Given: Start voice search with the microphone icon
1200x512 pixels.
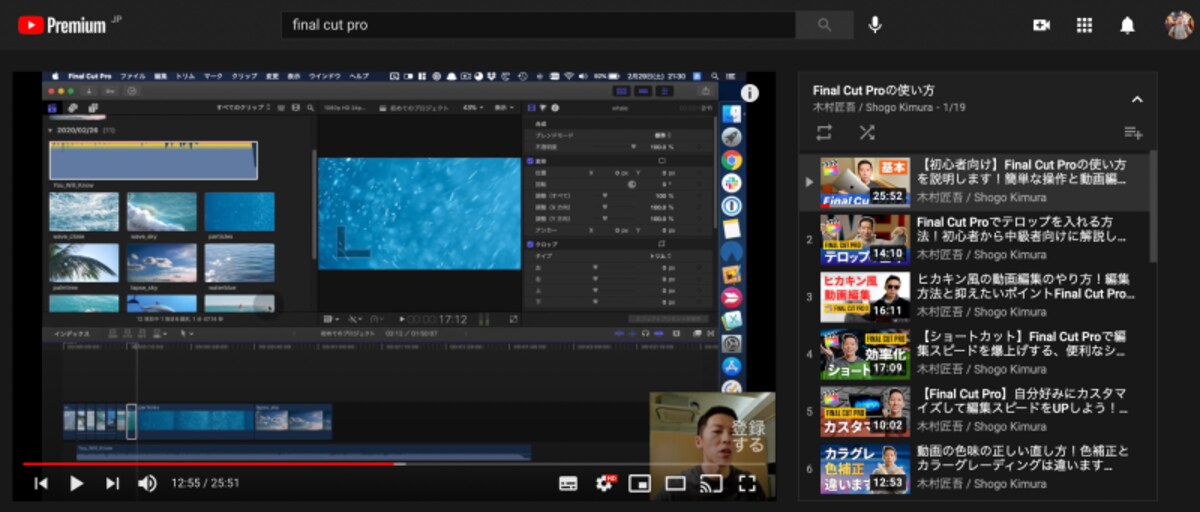Looking at the screenshot, I should coord(875,25).
